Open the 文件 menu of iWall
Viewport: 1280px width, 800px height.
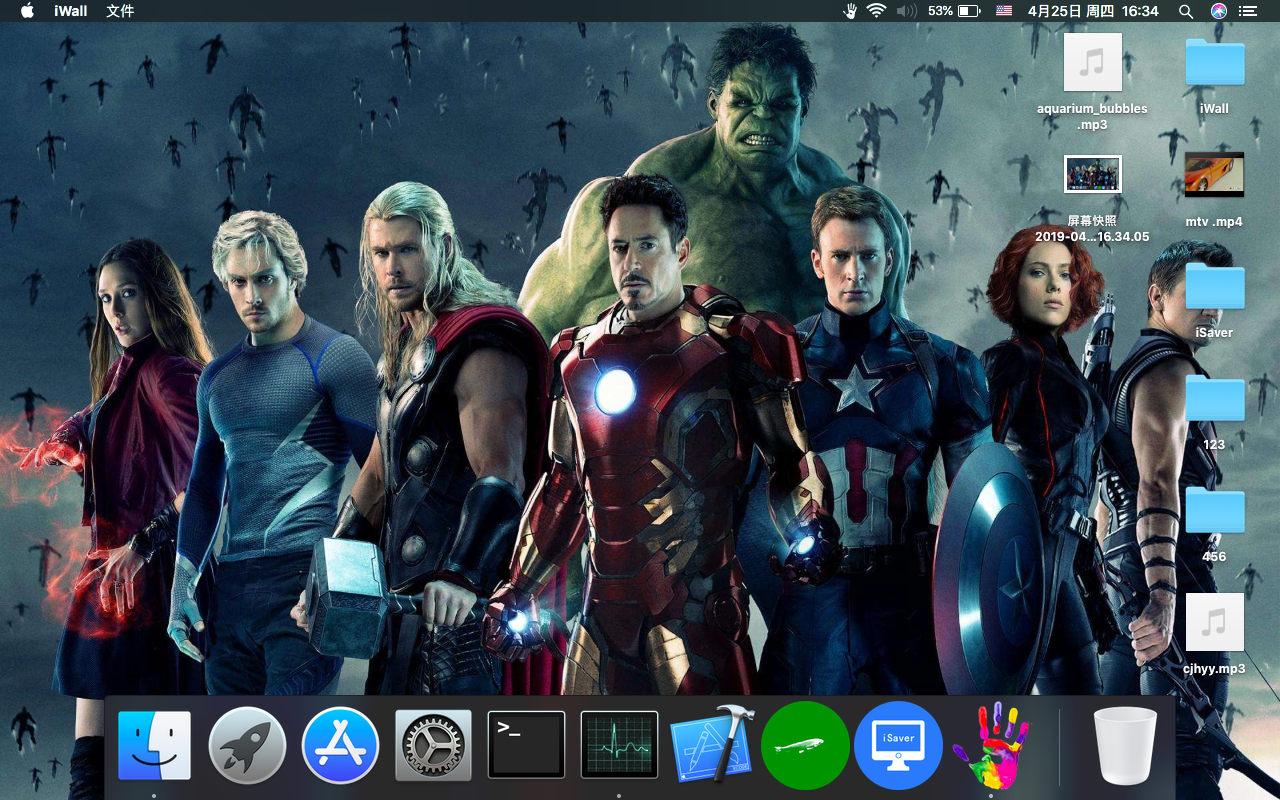click(x=119, y=11)
